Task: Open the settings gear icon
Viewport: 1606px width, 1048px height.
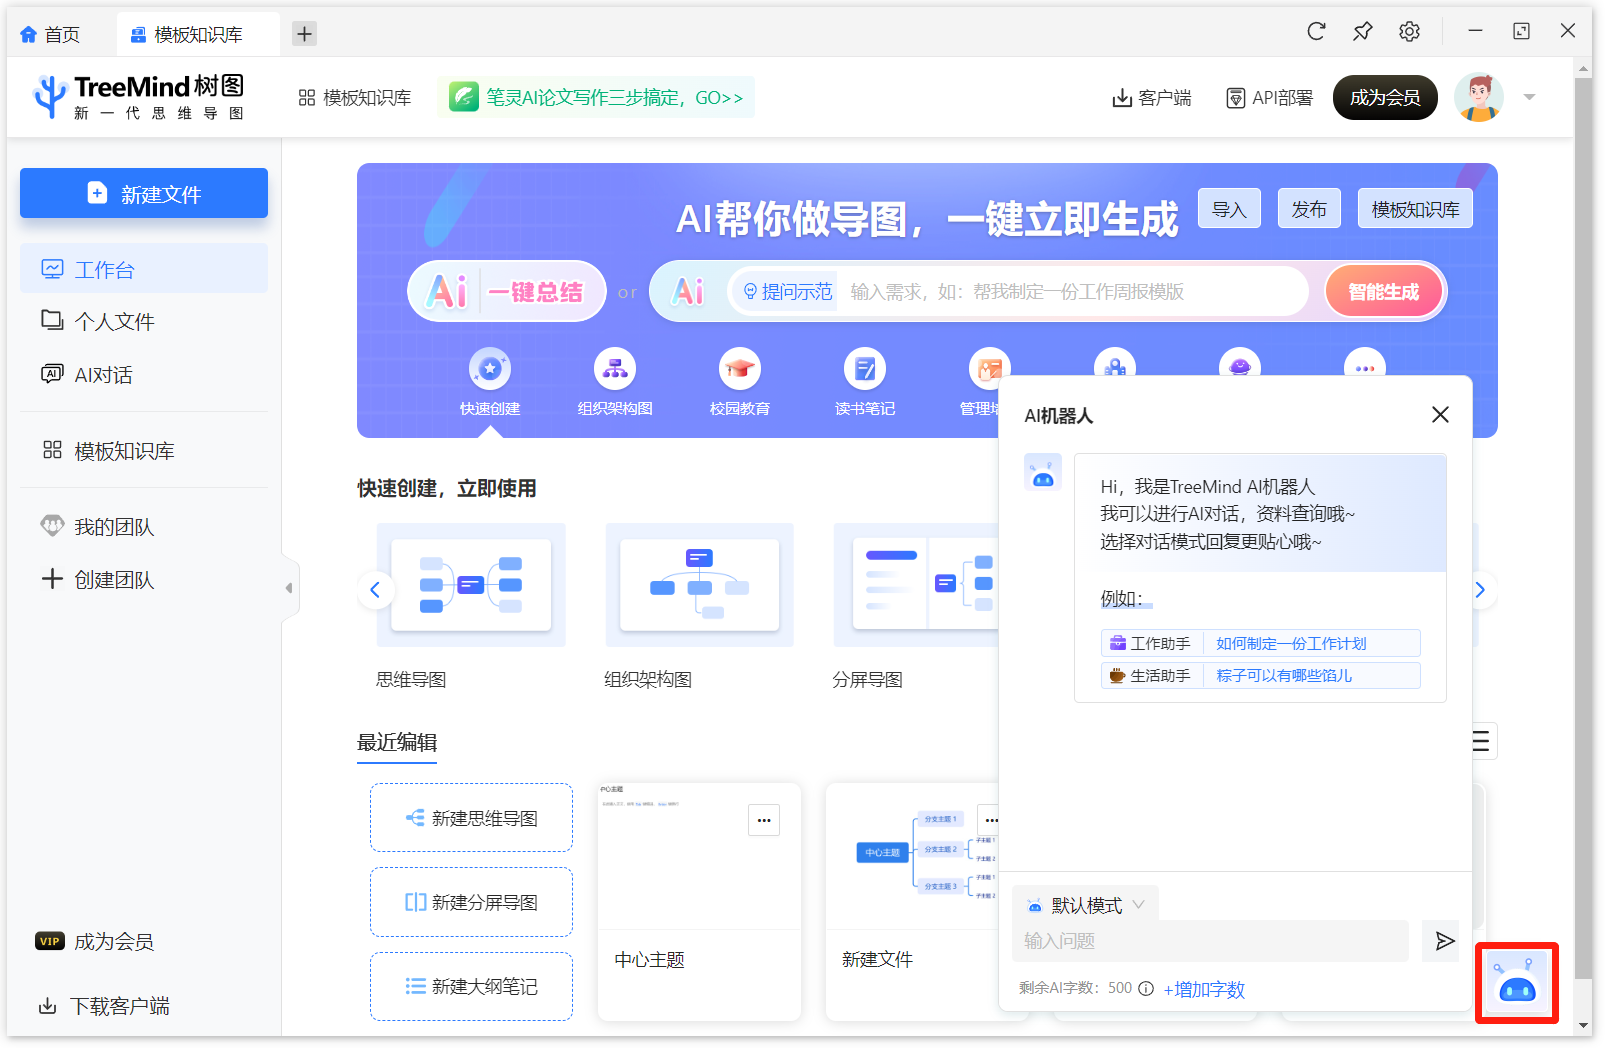Action: tap(1409, 31)
